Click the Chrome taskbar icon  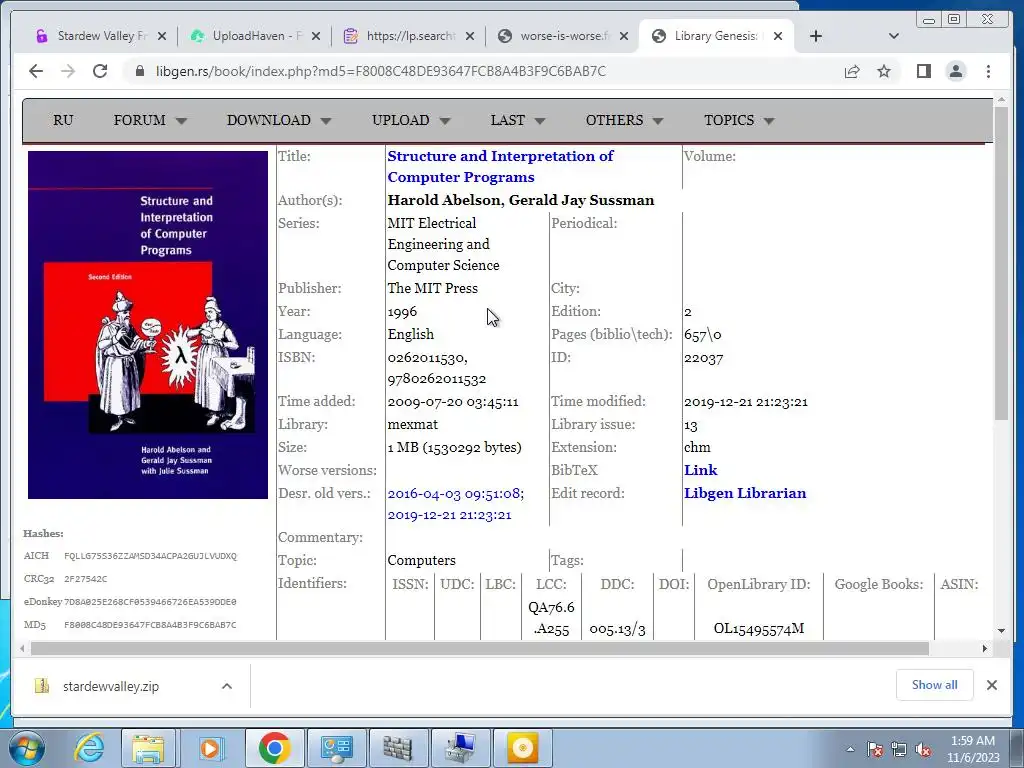pos(274,748)
